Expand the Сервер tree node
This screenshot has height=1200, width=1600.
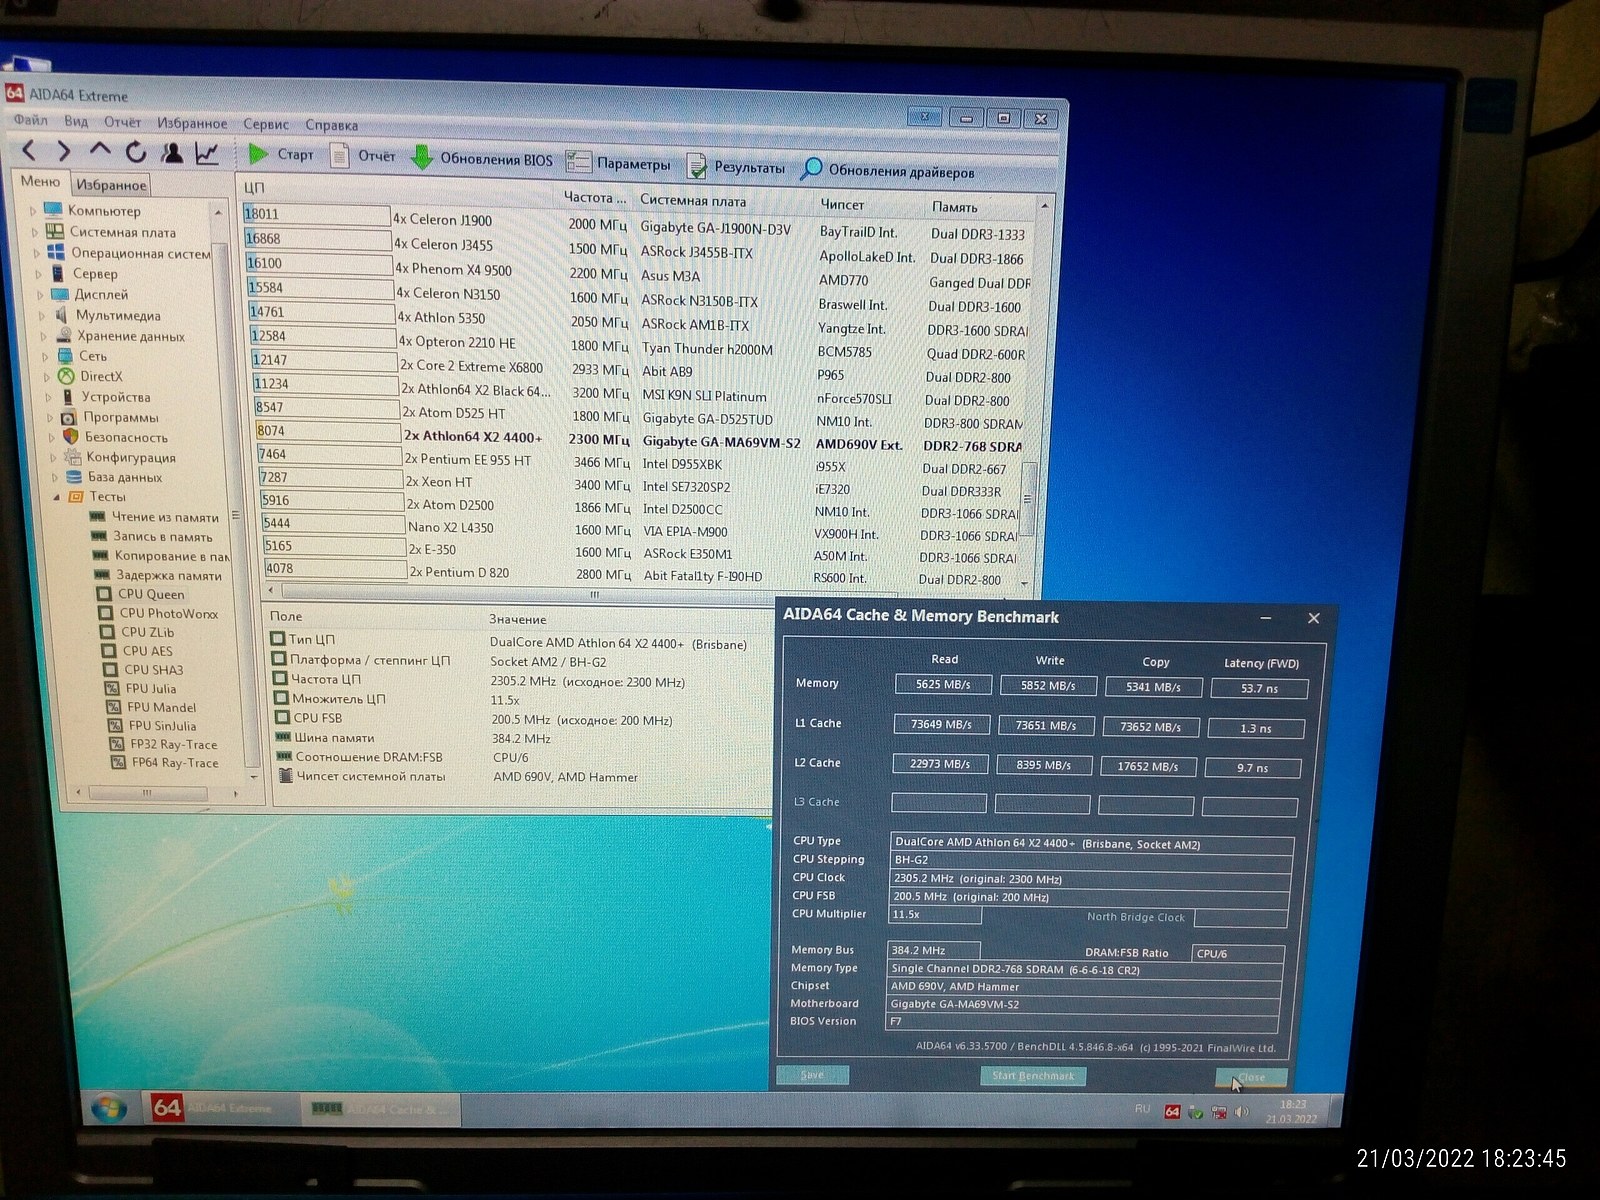pos(39,273)
